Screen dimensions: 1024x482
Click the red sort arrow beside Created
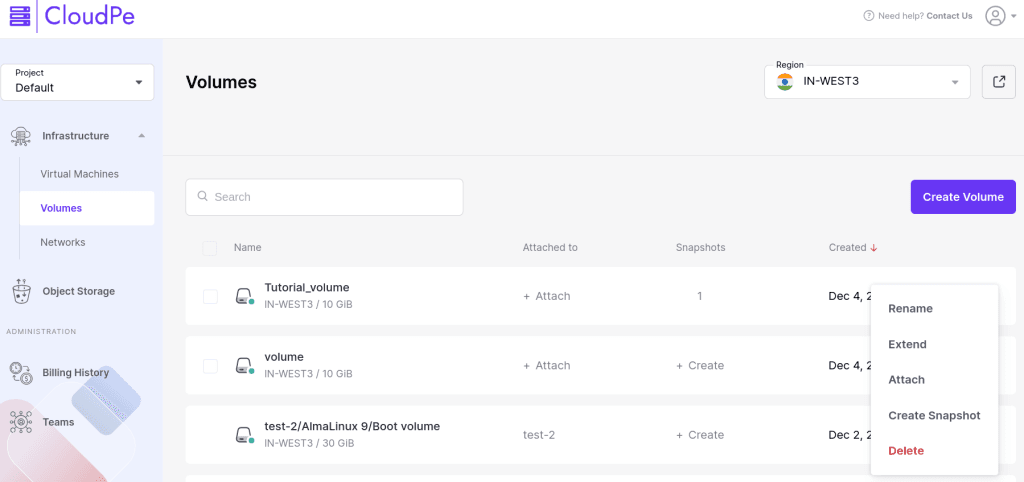point(873,248)
